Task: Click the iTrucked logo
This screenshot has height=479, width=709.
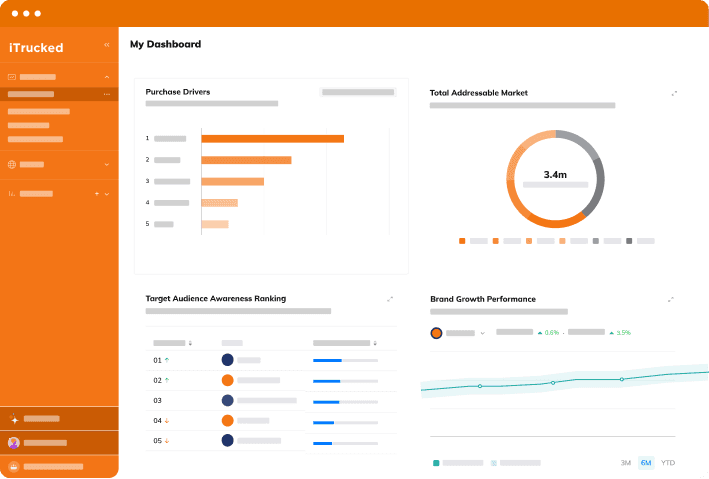Action: point(36,47)
